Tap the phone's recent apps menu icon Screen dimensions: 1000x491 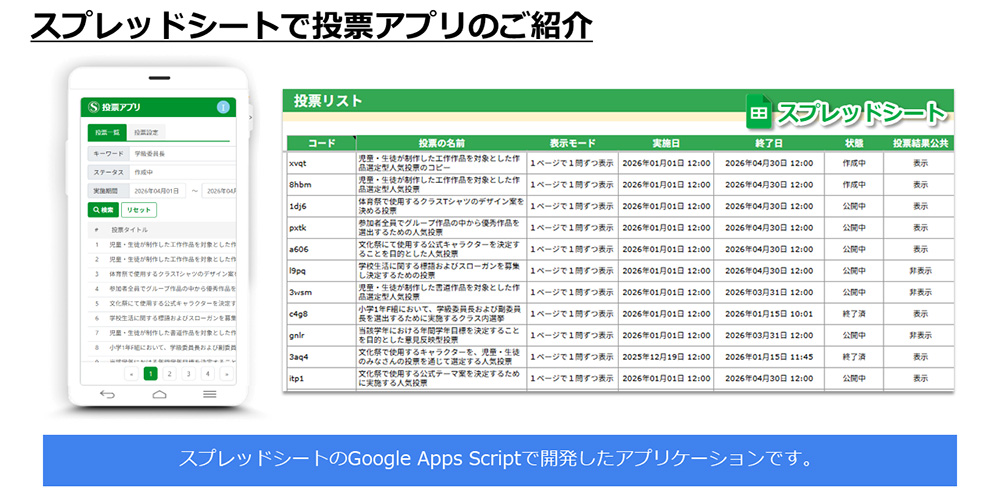tap(210, 395)
